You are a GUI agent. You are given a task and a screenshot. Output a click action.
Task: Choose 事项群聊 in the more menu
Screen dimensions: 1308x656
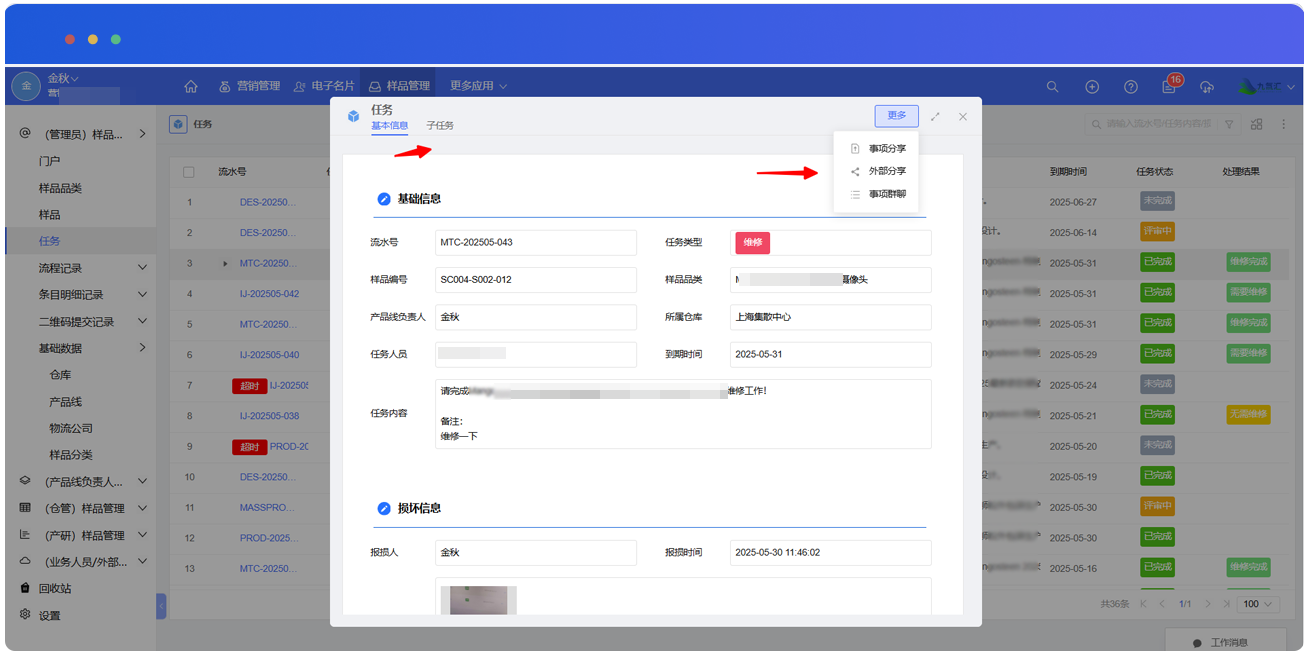pos(886,194)
